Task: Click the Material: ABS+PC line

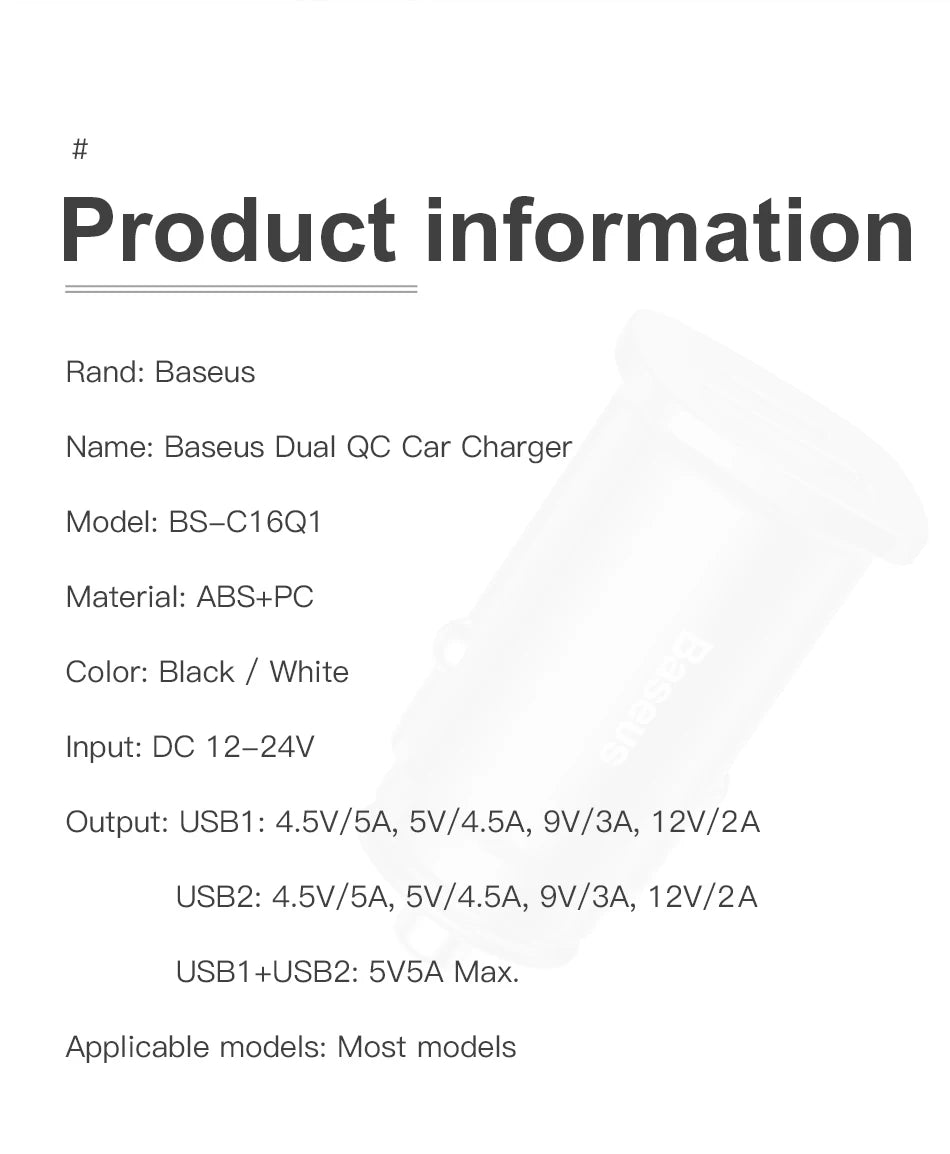Action: 189,597
